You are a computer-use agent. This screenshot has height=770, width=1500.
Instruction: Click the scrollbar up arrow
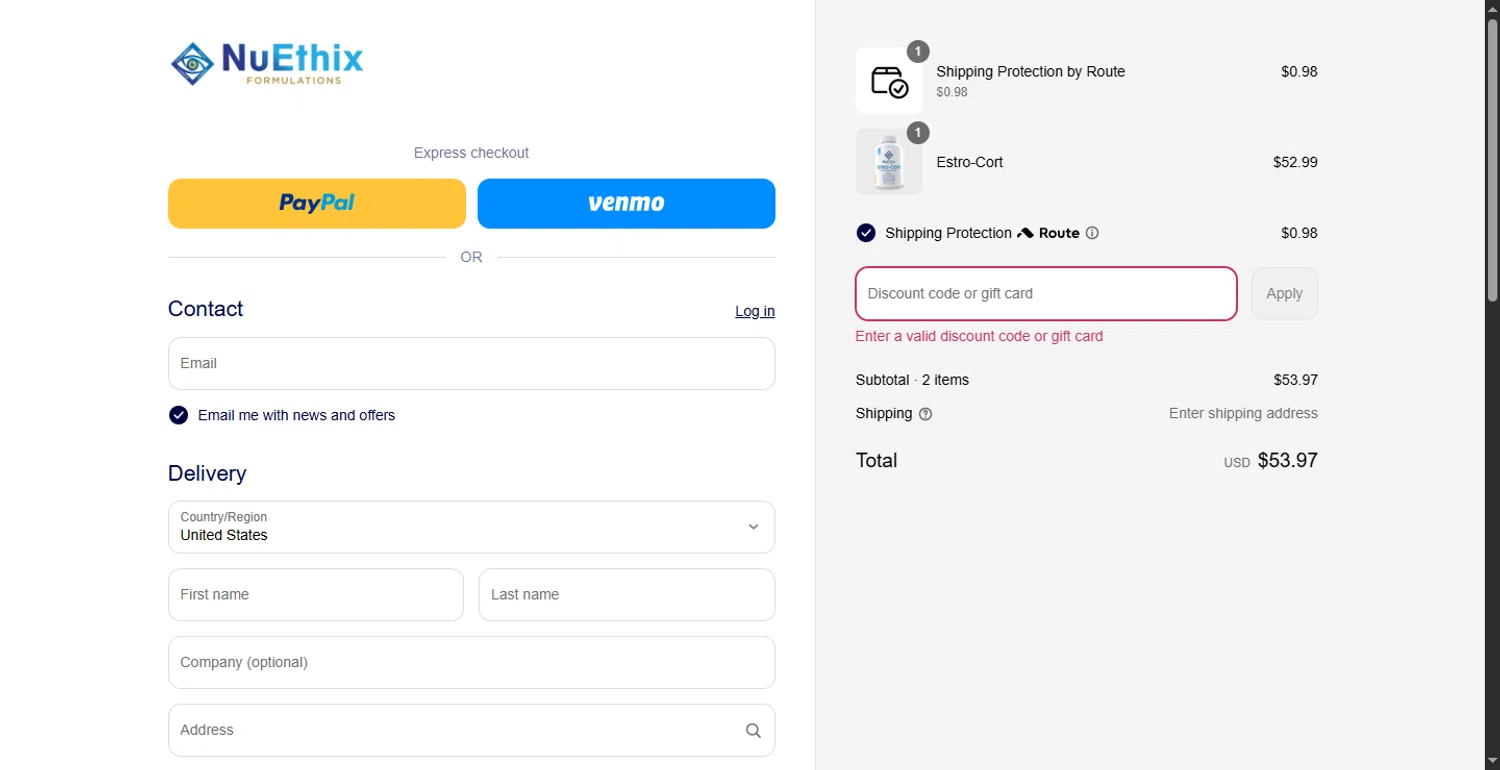[x=1492, y=8]
